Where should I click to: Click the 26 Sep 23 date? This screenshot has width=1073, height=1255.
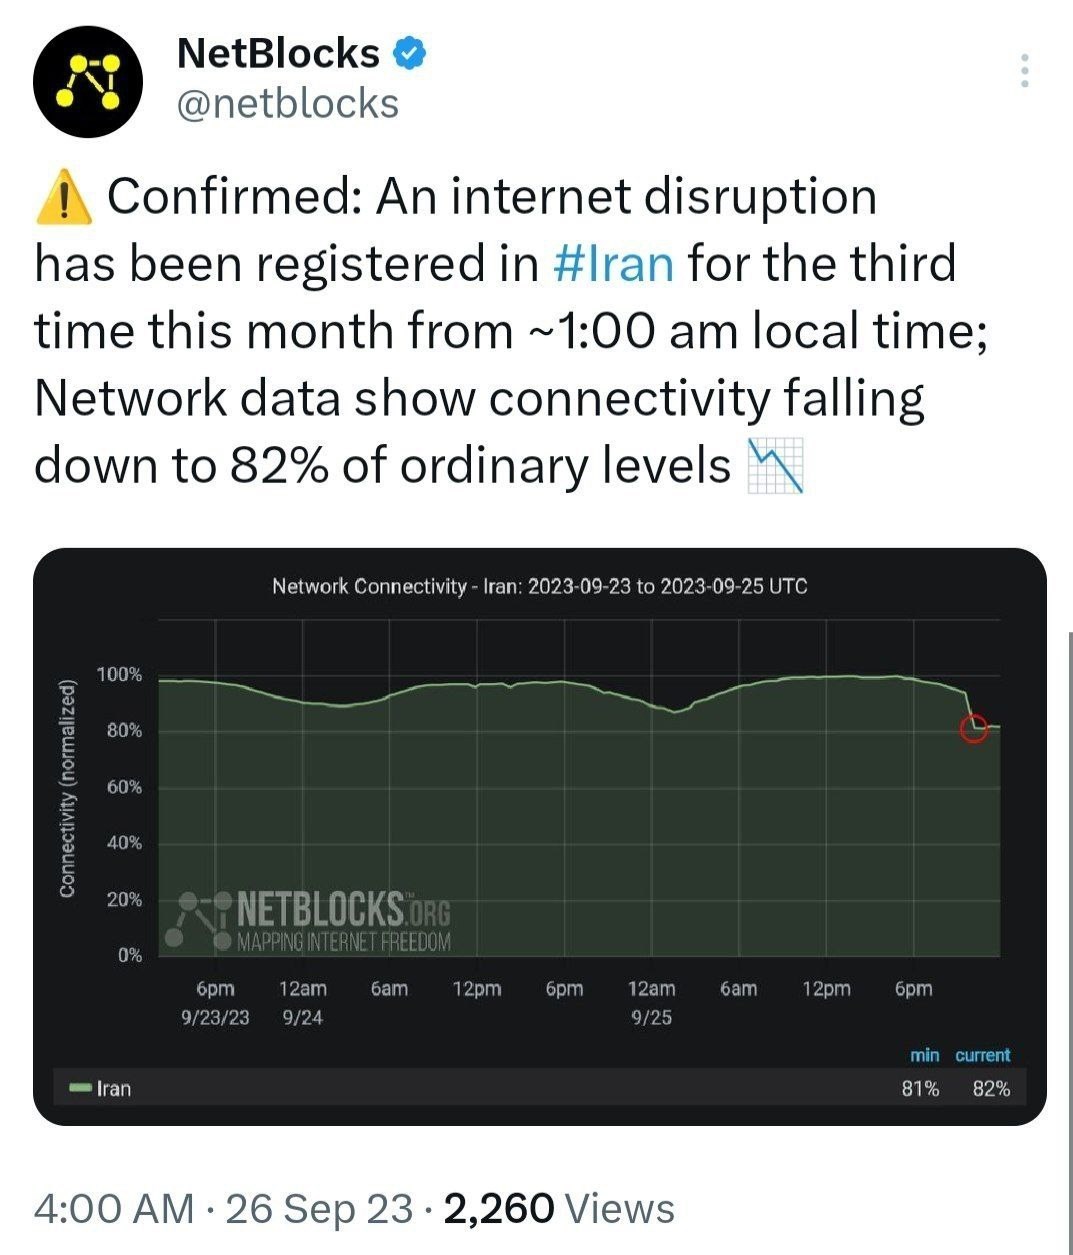coord(319,1208)
